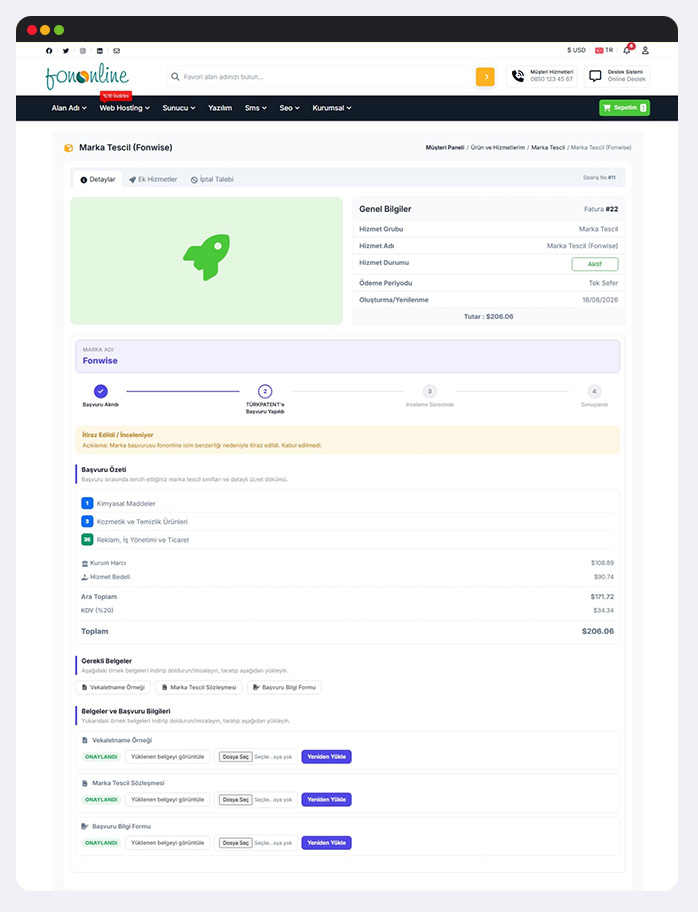Open the TR language selector

point(604,51)
